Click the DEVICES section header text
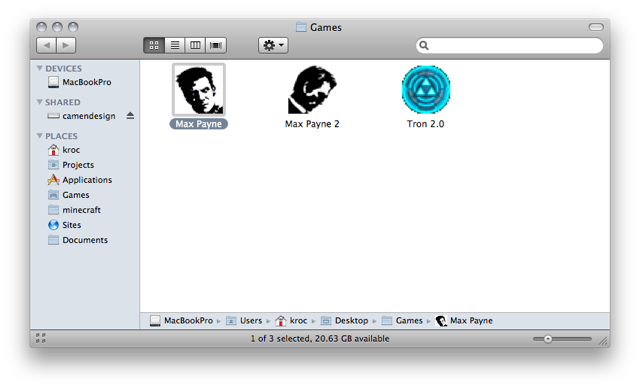Viewport: 640px width, 389px height. pyautogui.click(x=63, y=69)
